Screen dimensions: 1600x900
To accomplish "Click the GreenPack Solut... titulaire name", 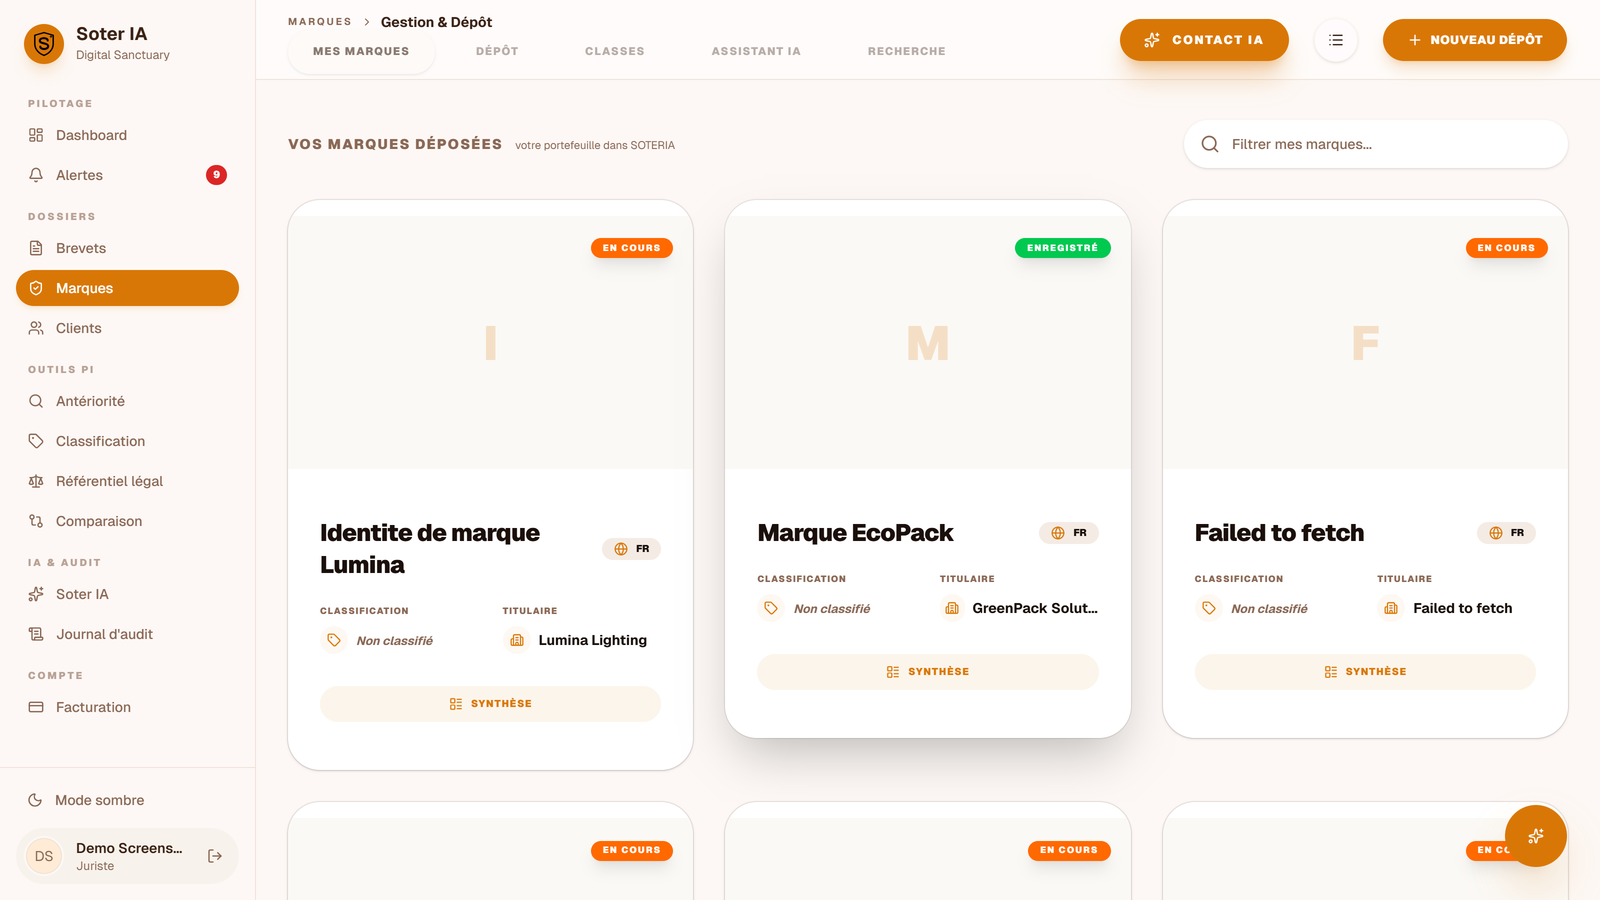I will [x=1035, y=608].
